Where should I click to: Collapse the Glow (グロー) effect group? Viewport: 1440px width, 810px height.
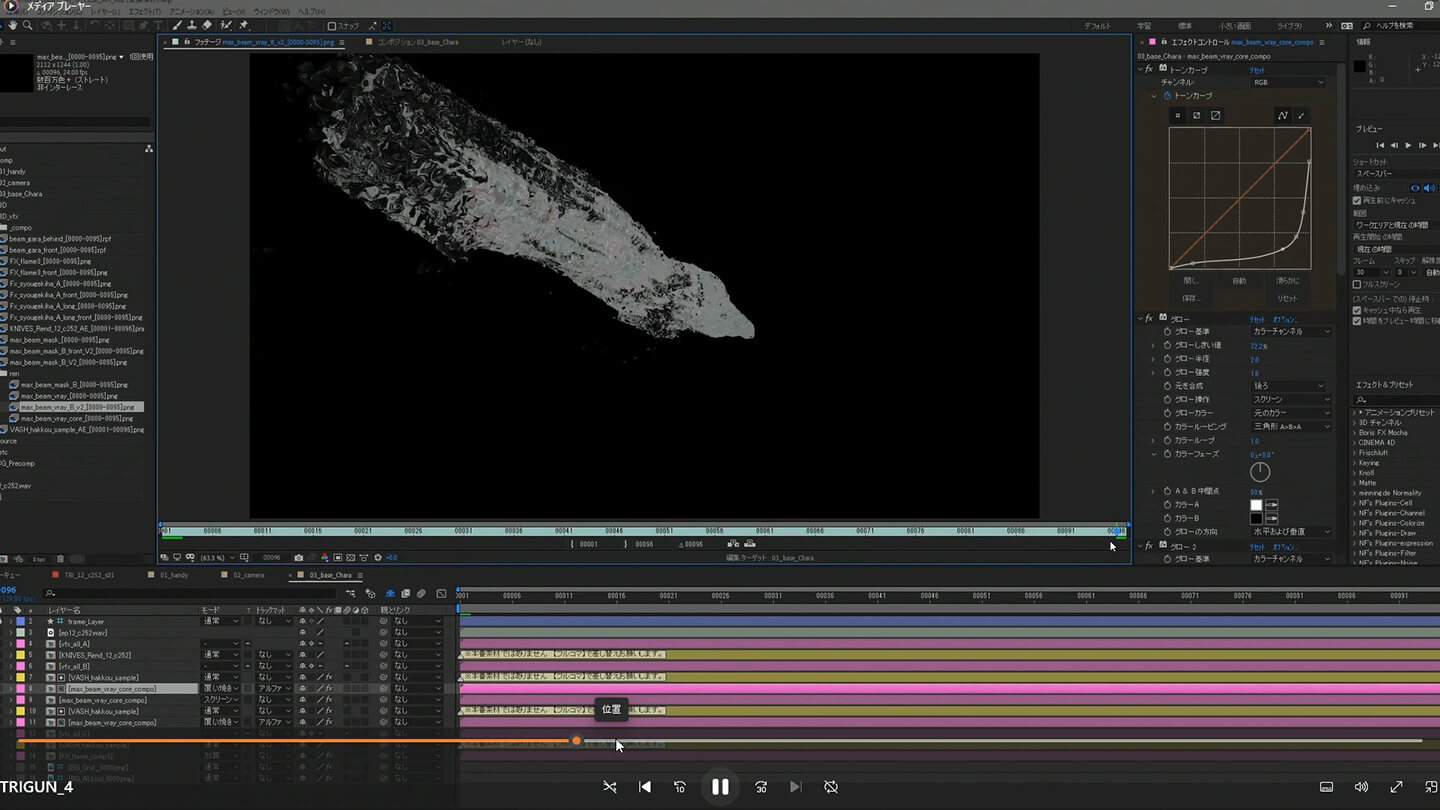[x=1141, y=319]
